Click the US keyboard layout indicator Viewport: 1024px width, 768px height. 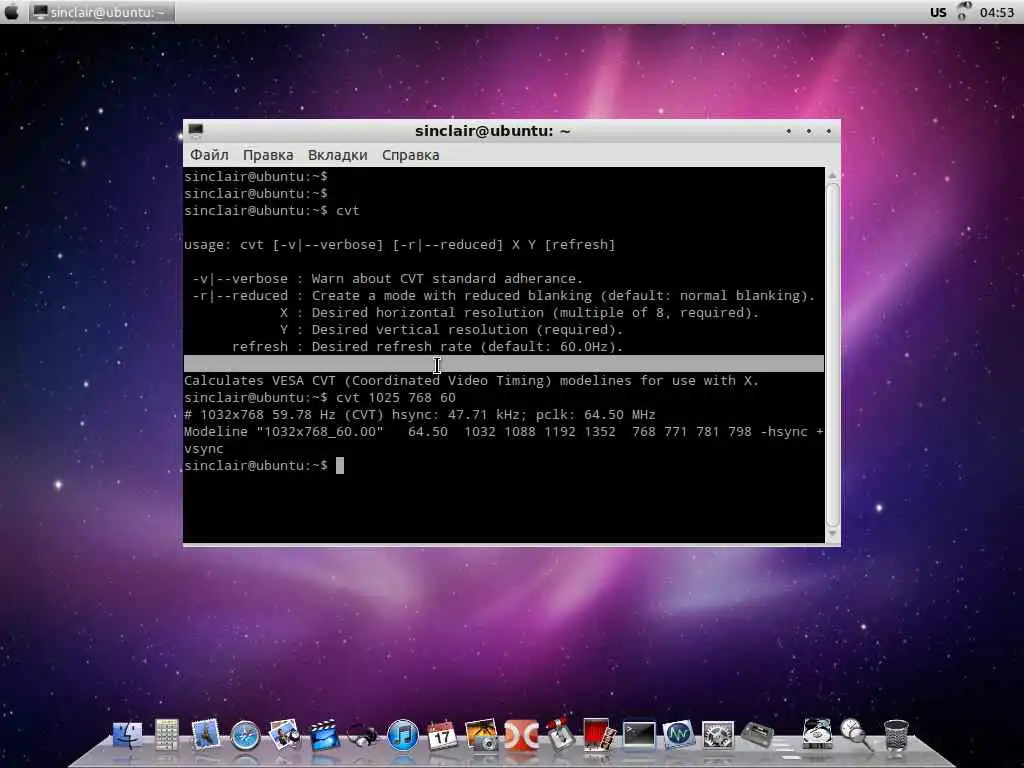click(938, 12)
